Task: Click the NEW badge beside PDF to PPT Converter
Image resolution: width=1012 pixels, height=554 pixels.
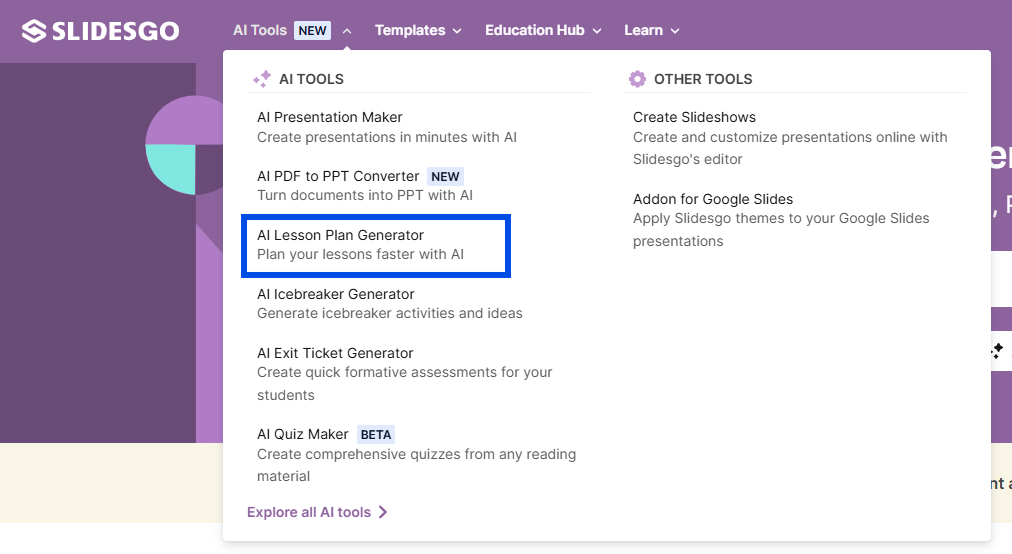Action: [x=445, y=177]
